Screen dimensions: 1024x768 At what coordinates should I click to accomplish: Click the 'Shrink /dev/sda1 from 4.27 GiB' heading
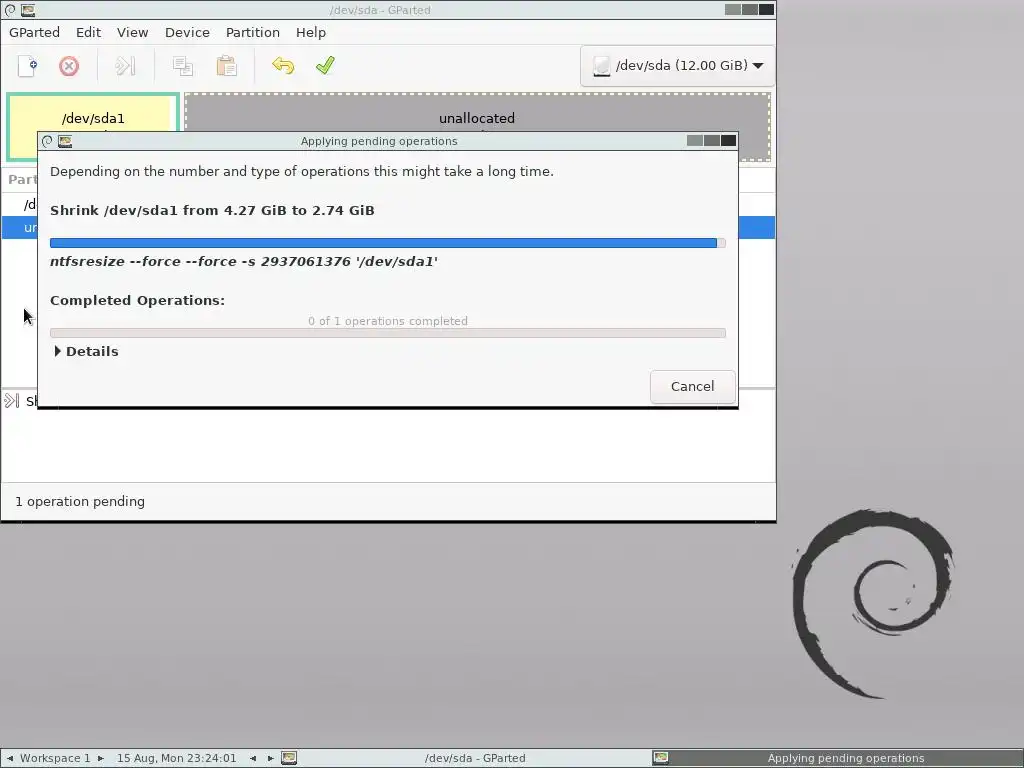(212, 210)
